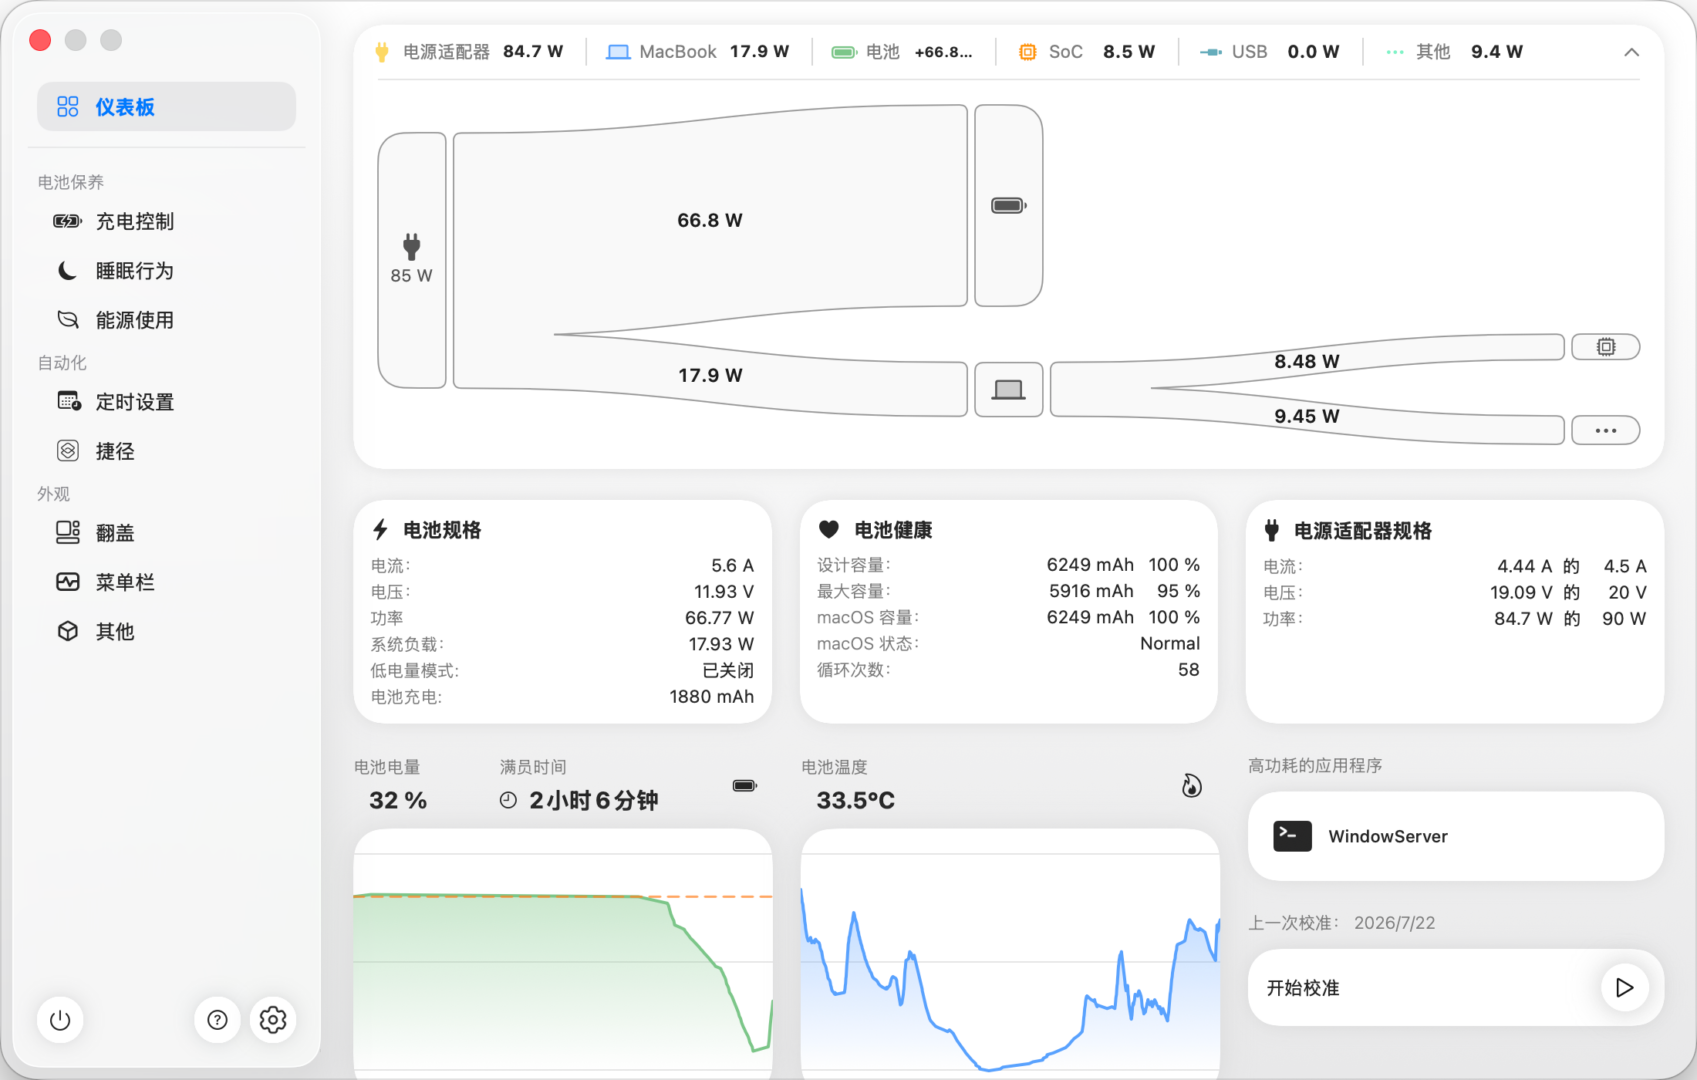Select 能源使用 sidebar item
This screenshot has width=1697, height=1080.
coord(166,320)
